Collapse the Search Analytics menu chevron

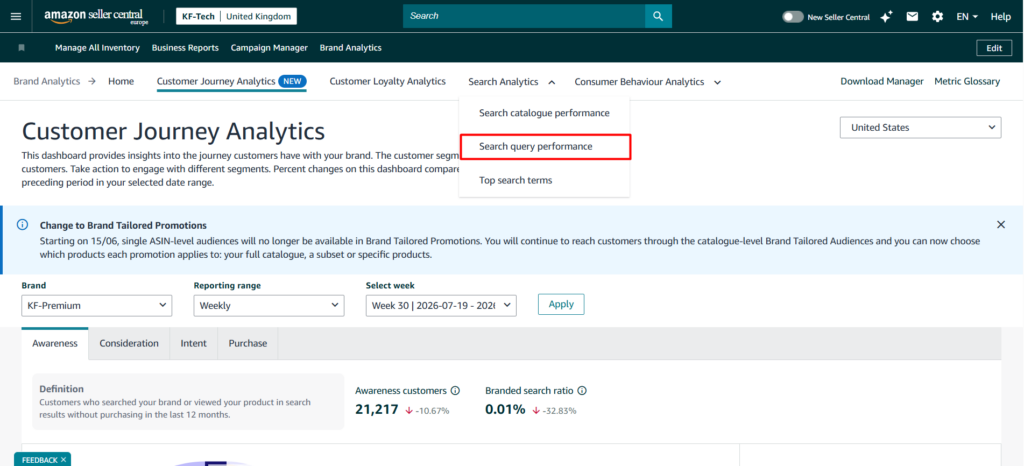pos(552,82)
